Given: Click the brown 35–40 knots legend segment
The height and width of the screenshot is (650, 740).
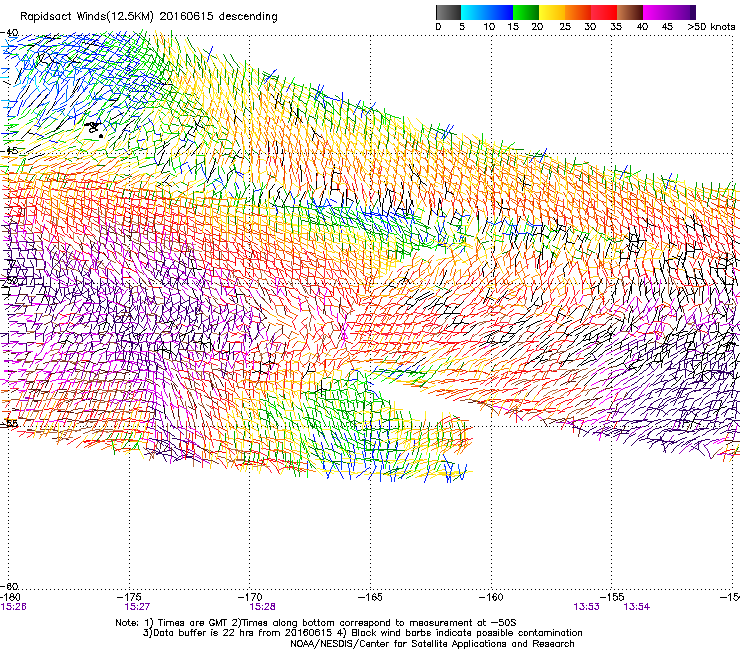Looking at the screenshot, I should tap(630, 12).
